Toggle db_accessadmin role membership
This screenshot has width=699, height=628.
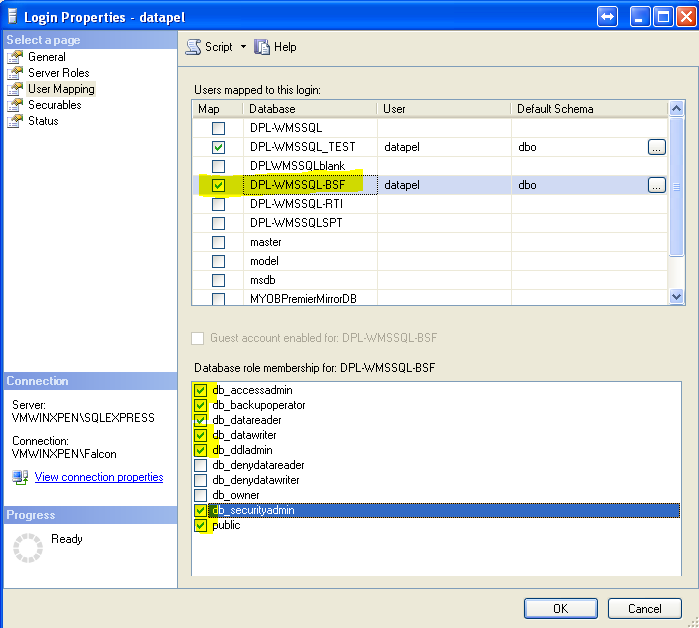[201, 390]
